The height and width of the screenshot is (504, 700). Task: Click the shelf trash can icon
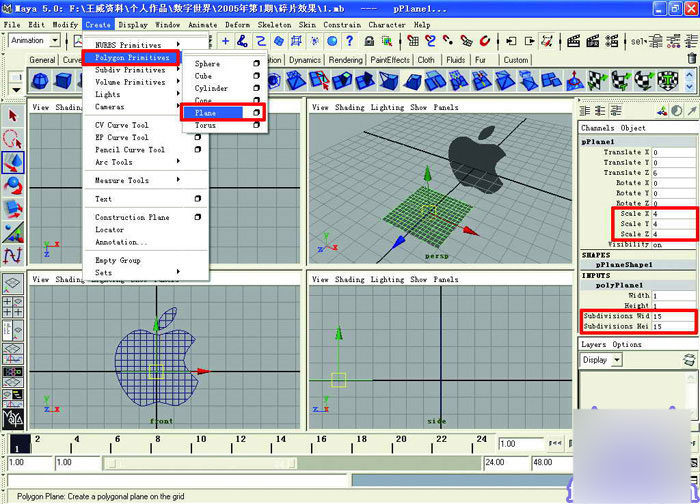pos(692,58)
